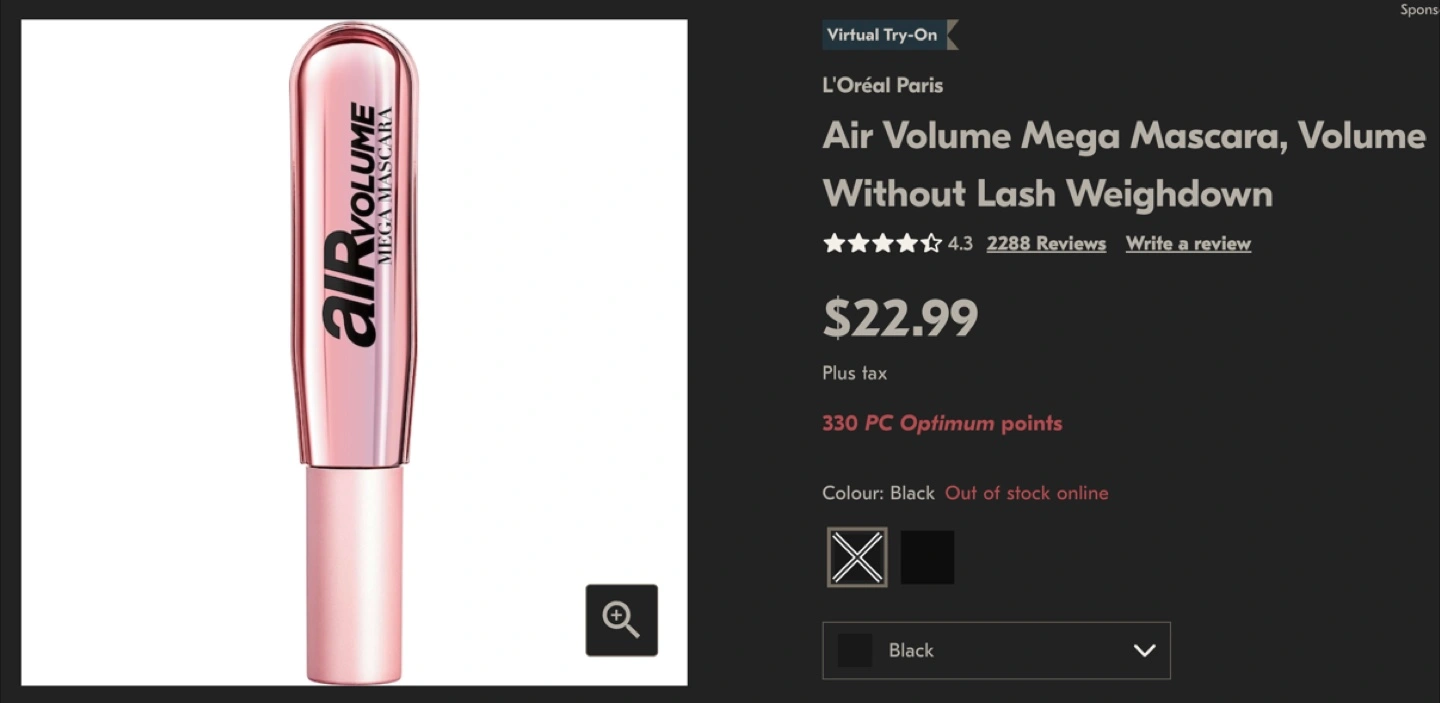Select the crossed-out colour swatch
This screenshot has height=703, width=1440.
(x=857, y=557)
